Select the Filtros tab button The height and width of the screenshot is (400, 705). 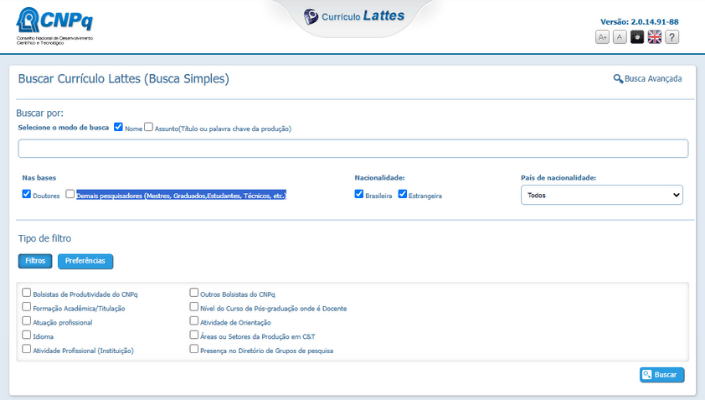click(x=35, y=261)
